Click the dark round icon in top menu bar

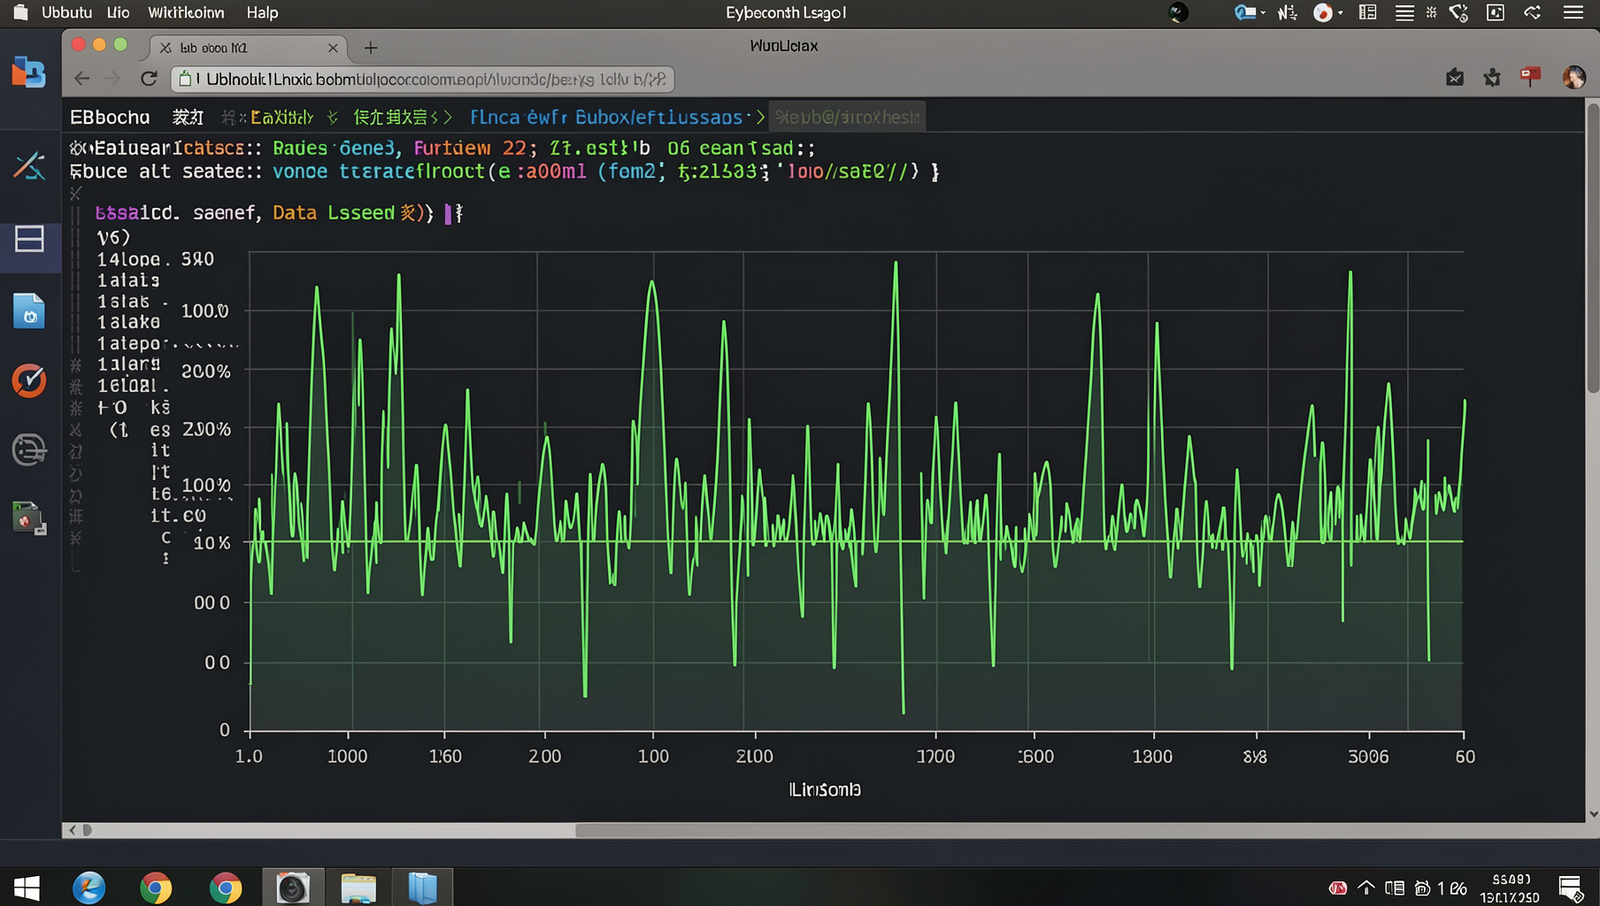tap(1179, 12)
